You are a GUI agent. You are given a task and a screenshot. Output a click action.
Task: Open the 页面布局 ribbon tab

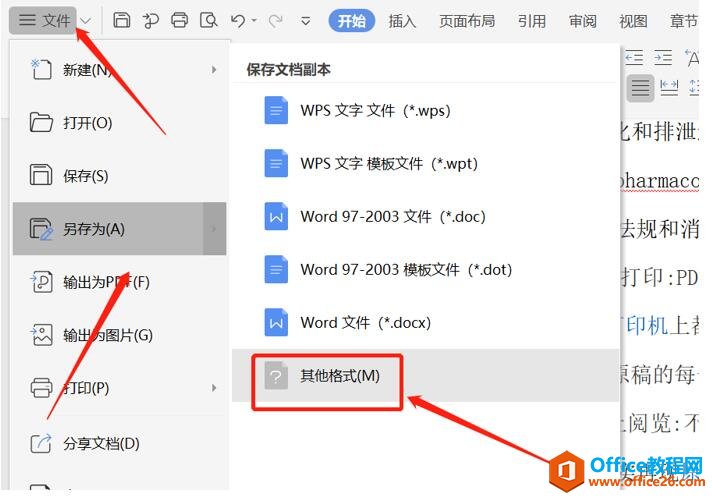pyautogui.click(x=467, y=21)
